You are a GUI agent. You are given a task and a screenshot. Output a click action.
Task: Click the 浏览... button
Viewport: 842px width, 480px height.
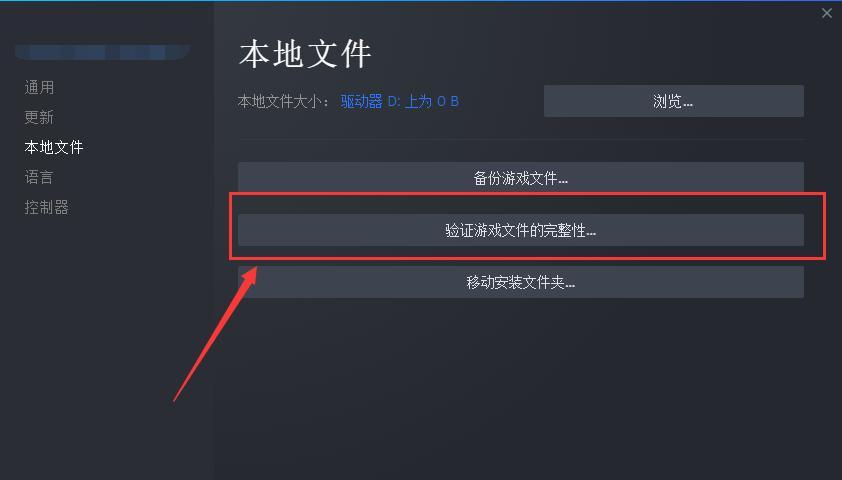click(673, 101)
